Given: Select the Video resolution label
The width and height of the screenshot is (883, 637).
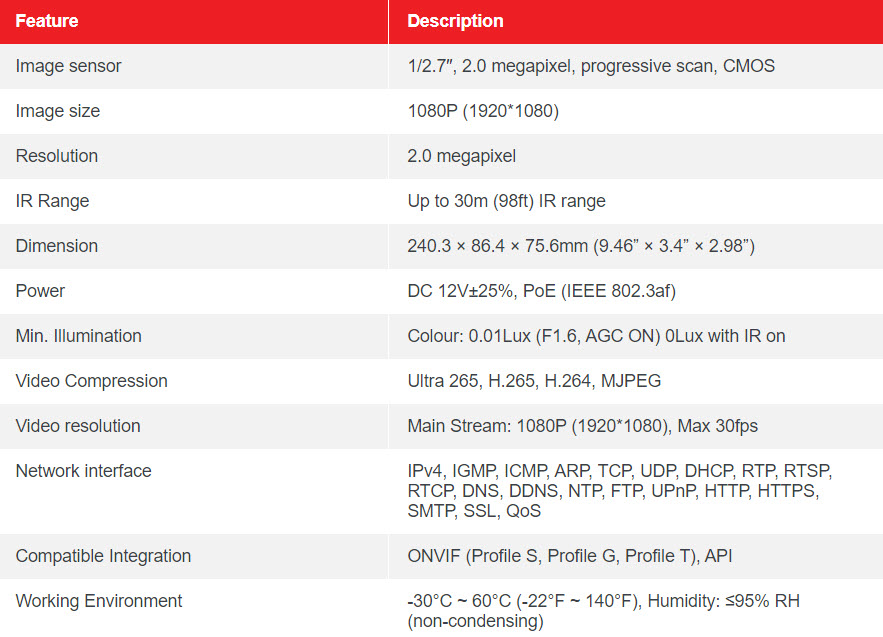Looking at the screenshot, I should [x=78, y=426].
